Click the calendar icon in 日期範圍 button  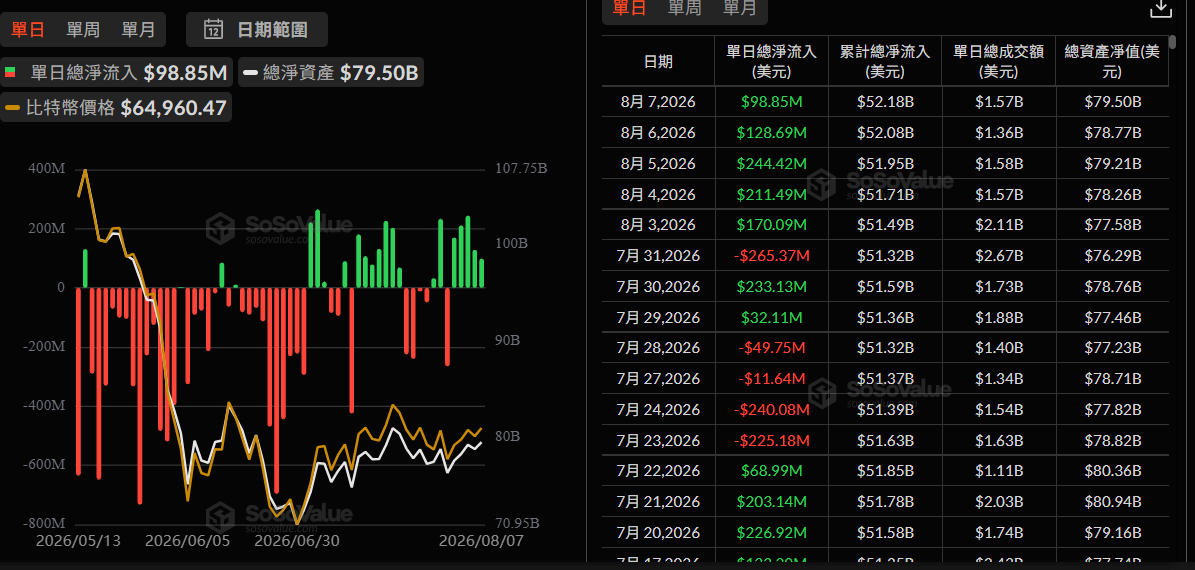pos(213,30)
